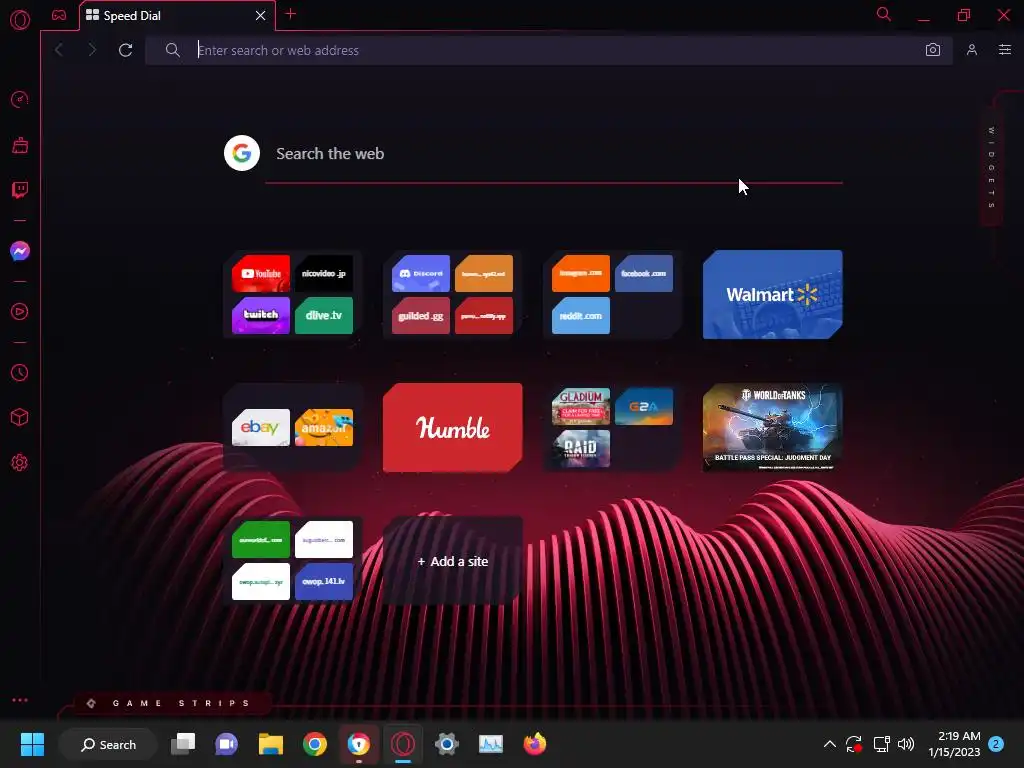Open GX Control speedometer icon in sidebar
1024x768 pixels.
point(20,99)
